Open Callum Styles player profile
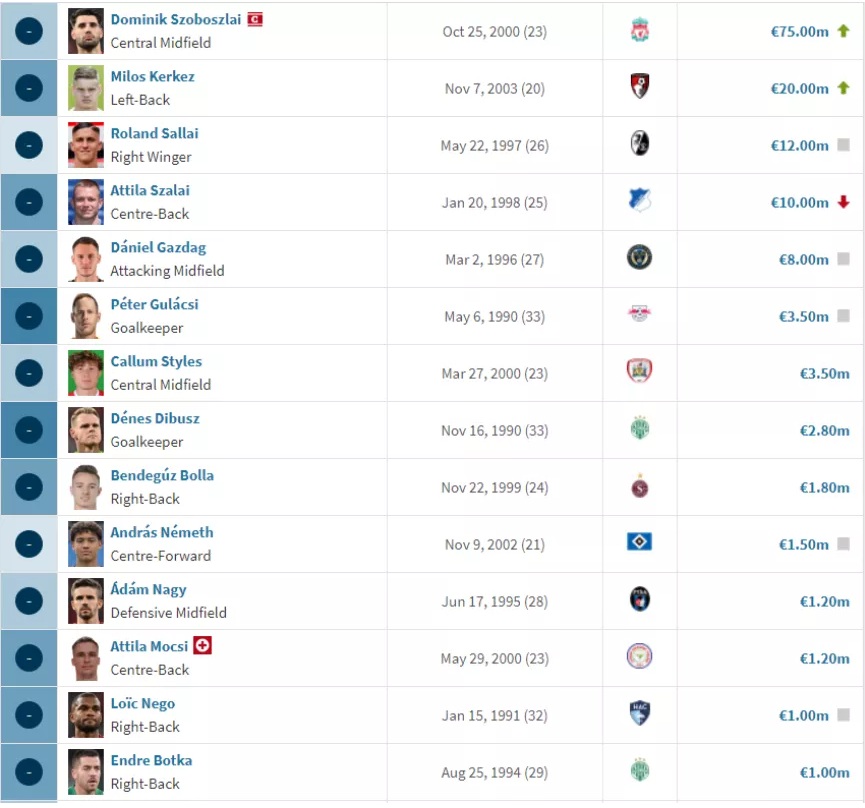The width and height of the screenshot is (865, 808). pyautogui.click(x=156, y=361)
